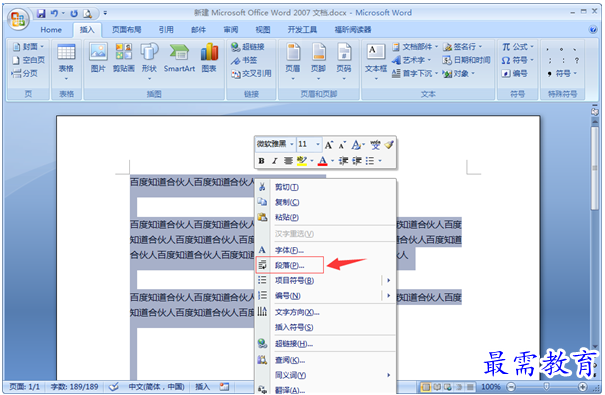Open Word help question mark
Screen dimensions: 605x395
tap(593, 29)
